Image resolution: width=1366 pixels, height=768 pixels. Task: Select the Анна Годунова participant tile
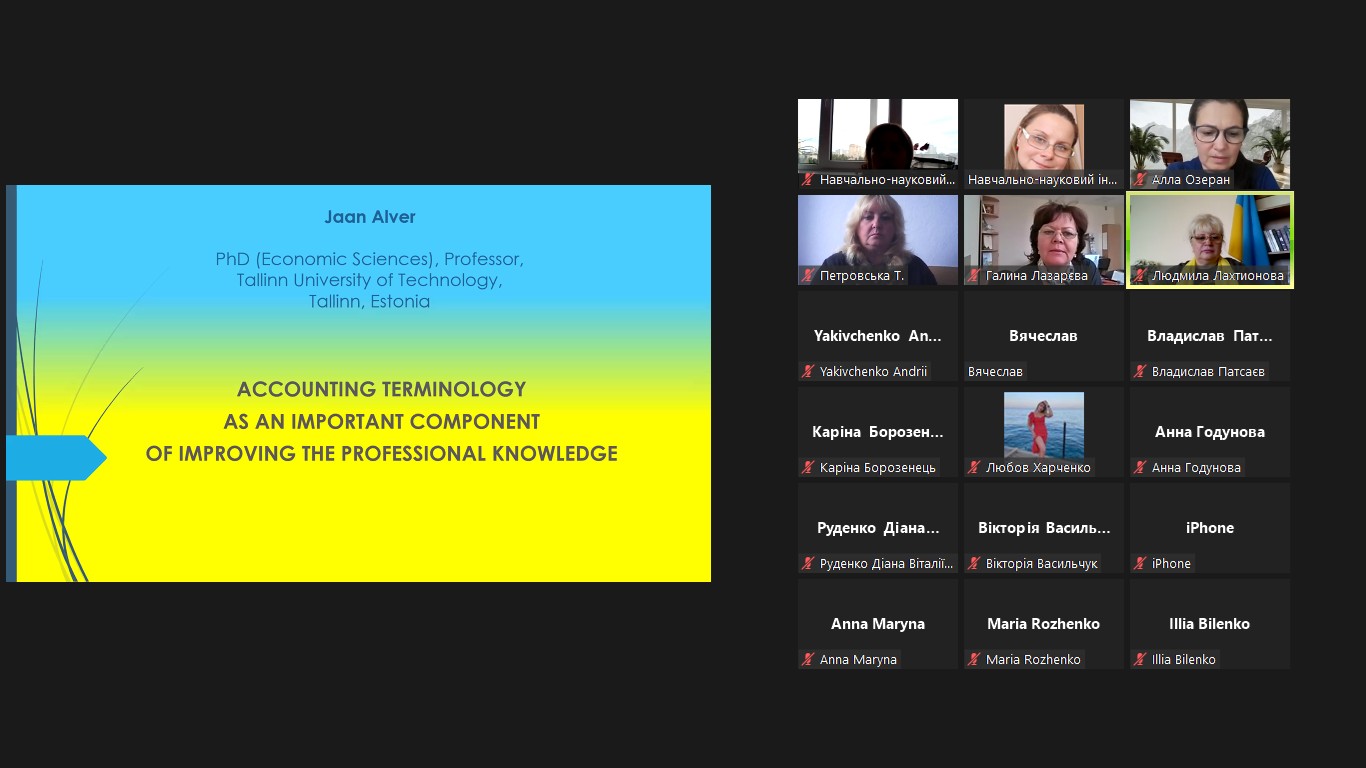coord(1209,432)
